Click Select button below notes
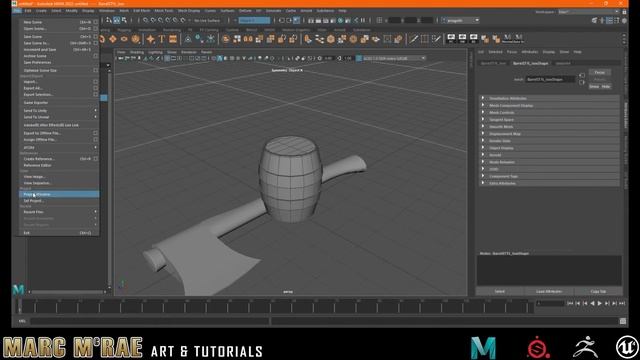640x360 pixels. pos(500,291)
